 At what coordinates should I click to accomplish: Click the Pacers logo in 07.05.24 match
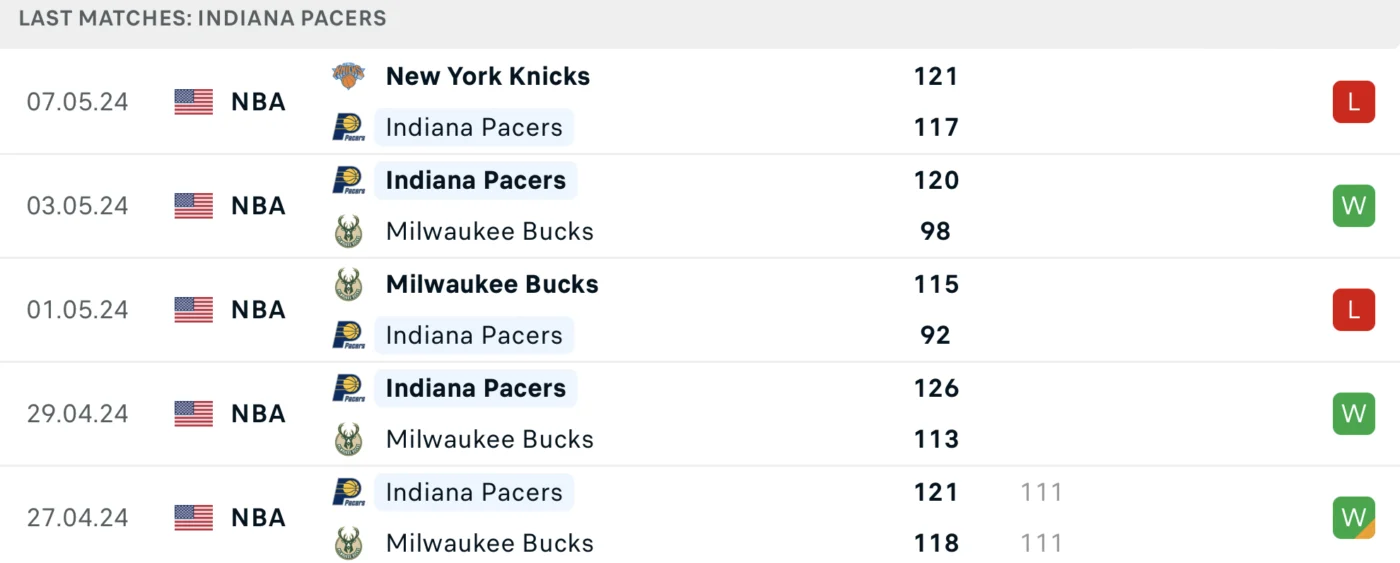pyautogui.click(x=348, y=127)
